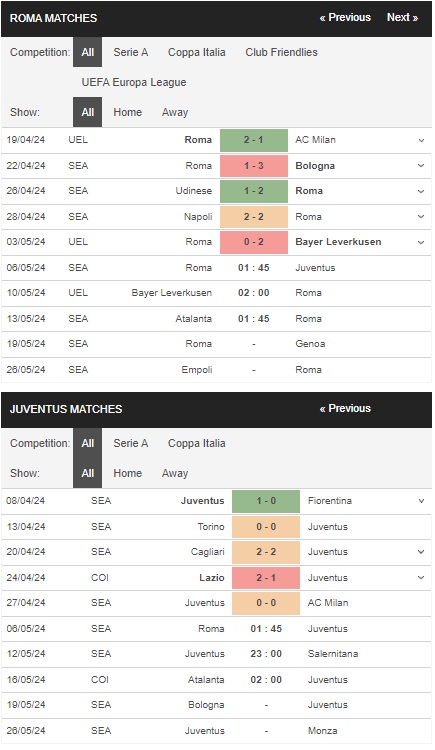Go to Previous Roma matches
Image resolution: width=435 pixels, height=750 pixels.
pos(345,17)
